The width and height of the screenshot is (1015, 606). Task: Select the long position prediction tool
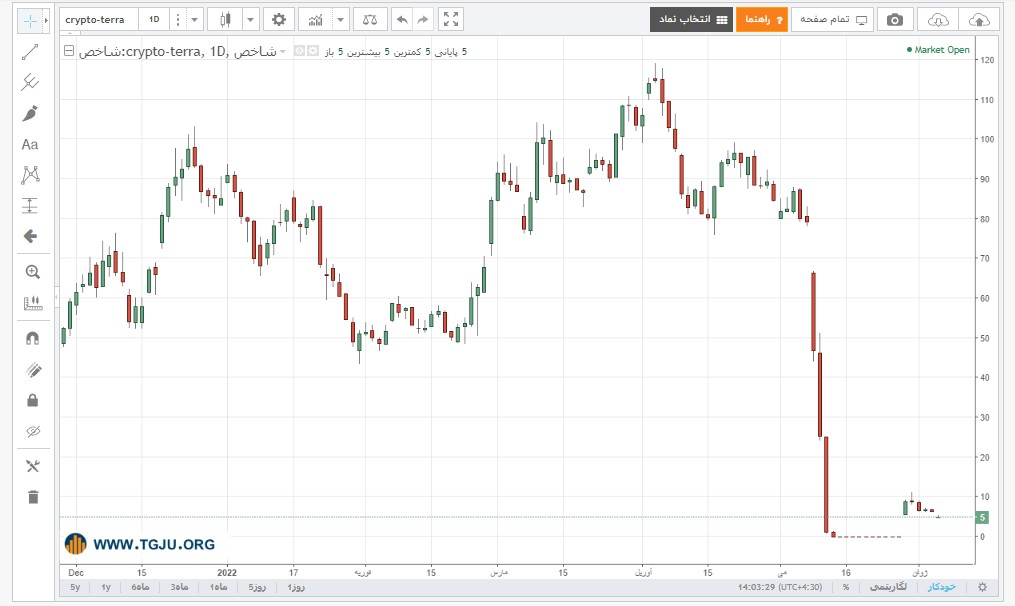30,206
